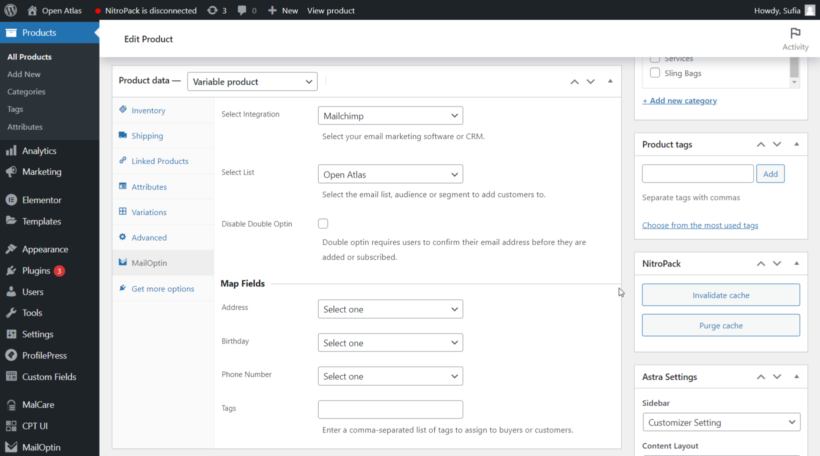Image resolution: width=820 pixels, height=456 pixels.
Task: Move Astra Settings panel down
Action: click(x=777, y=377)
